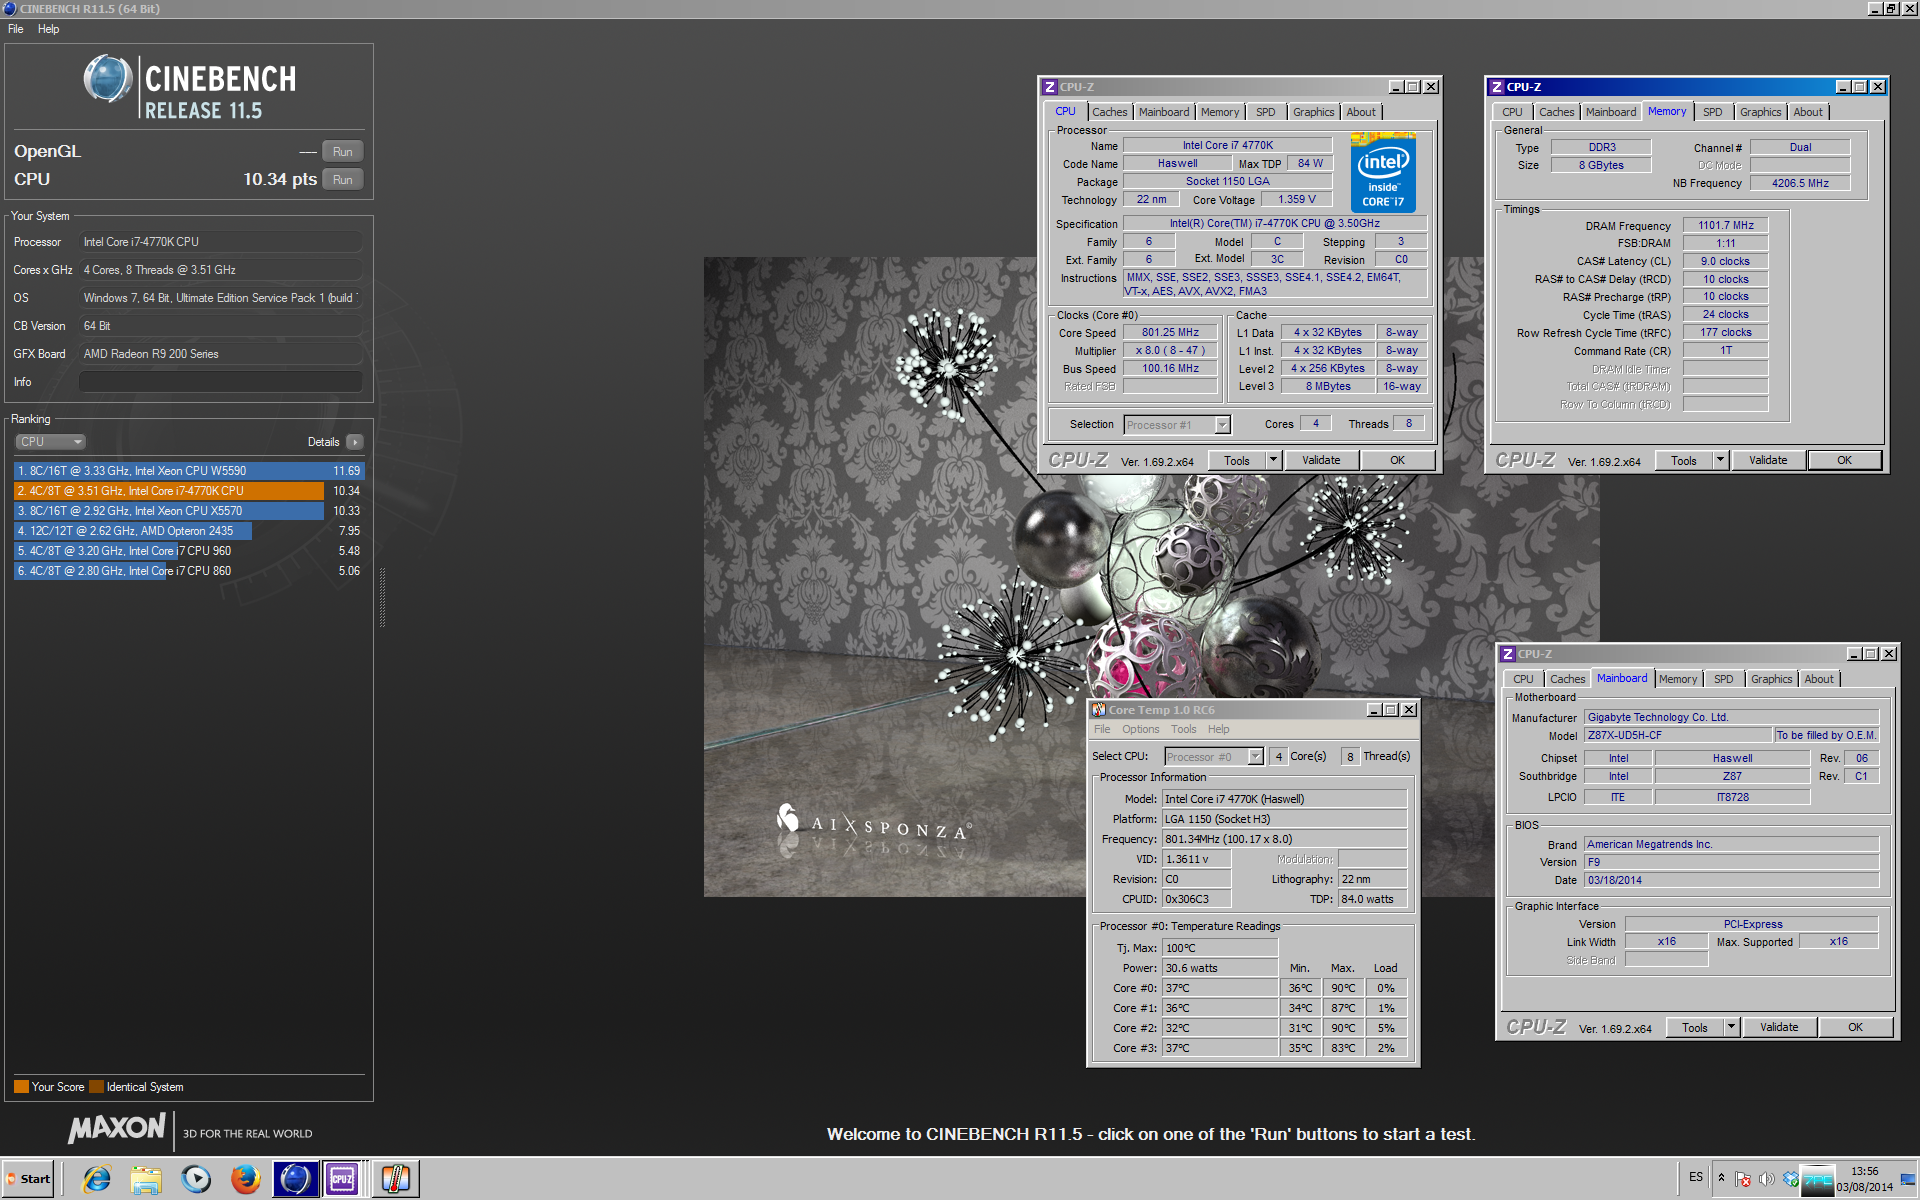Activate the Cinebench taskbar icon

(x=294, y=1179)
